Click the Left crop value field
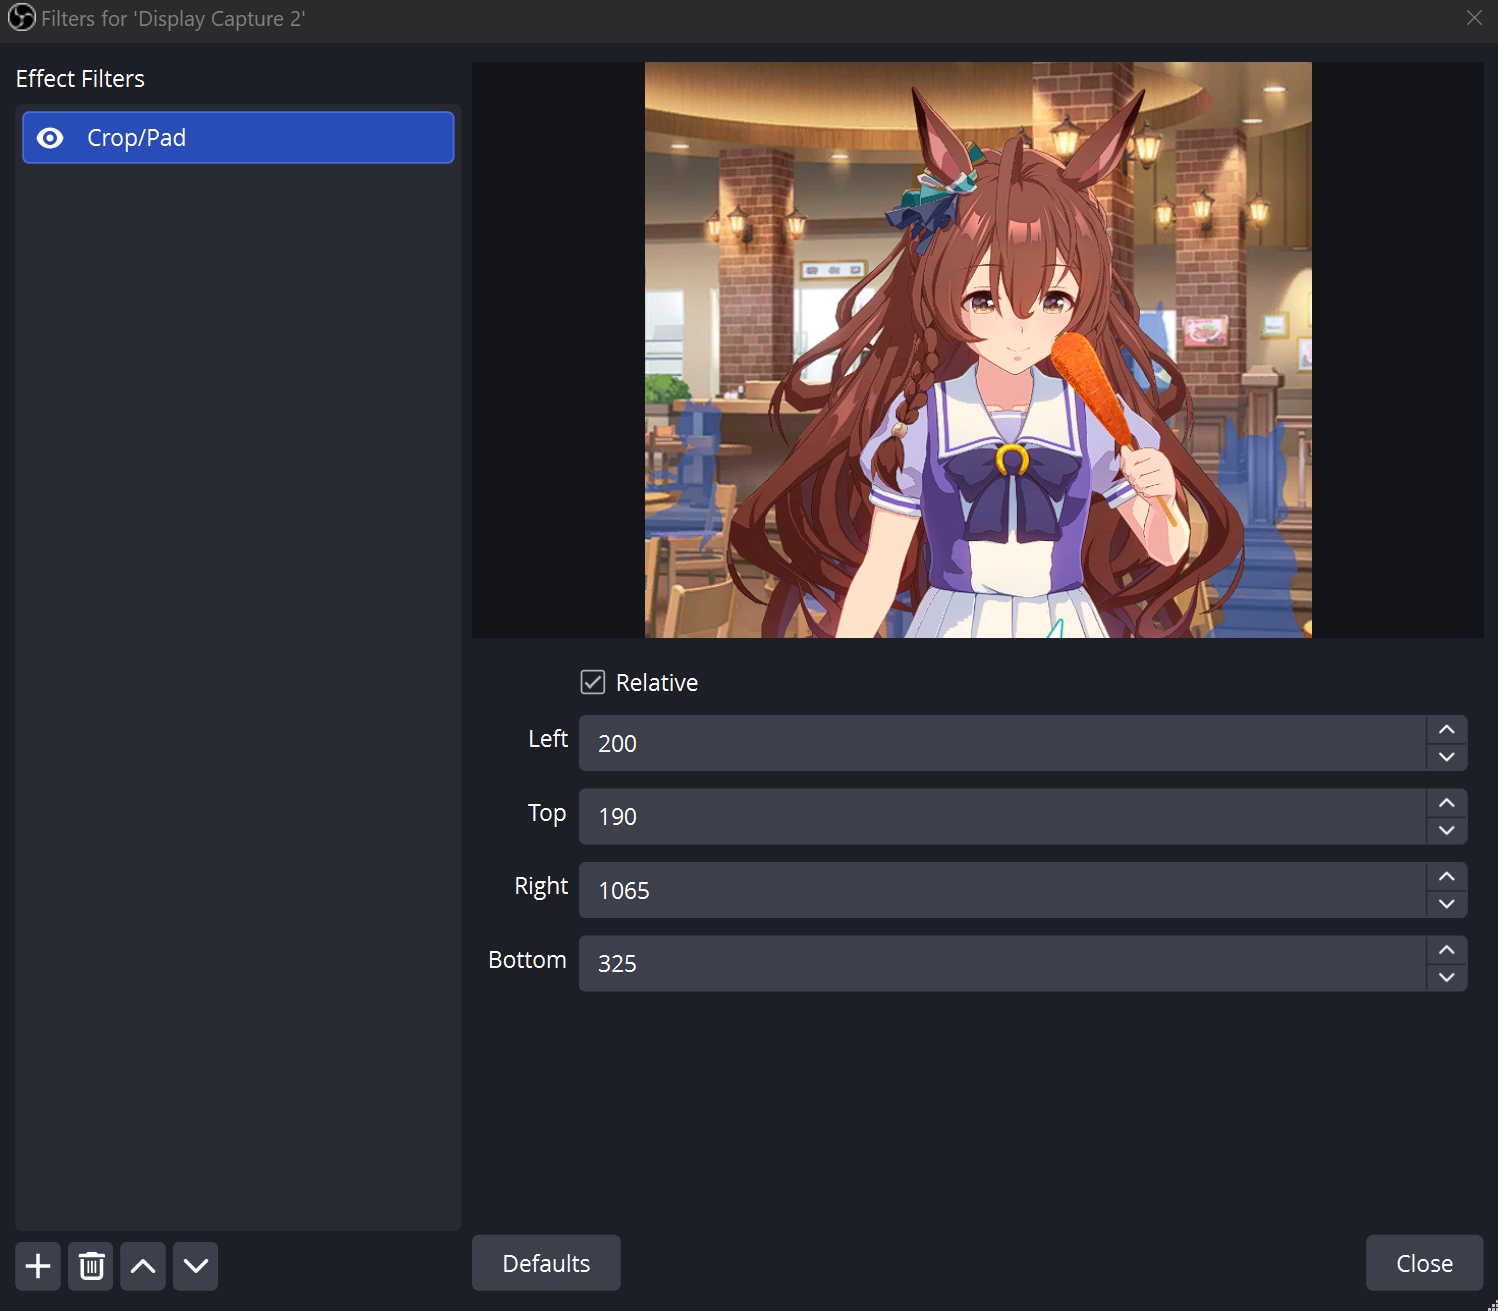 click(x=1002, y=743)
